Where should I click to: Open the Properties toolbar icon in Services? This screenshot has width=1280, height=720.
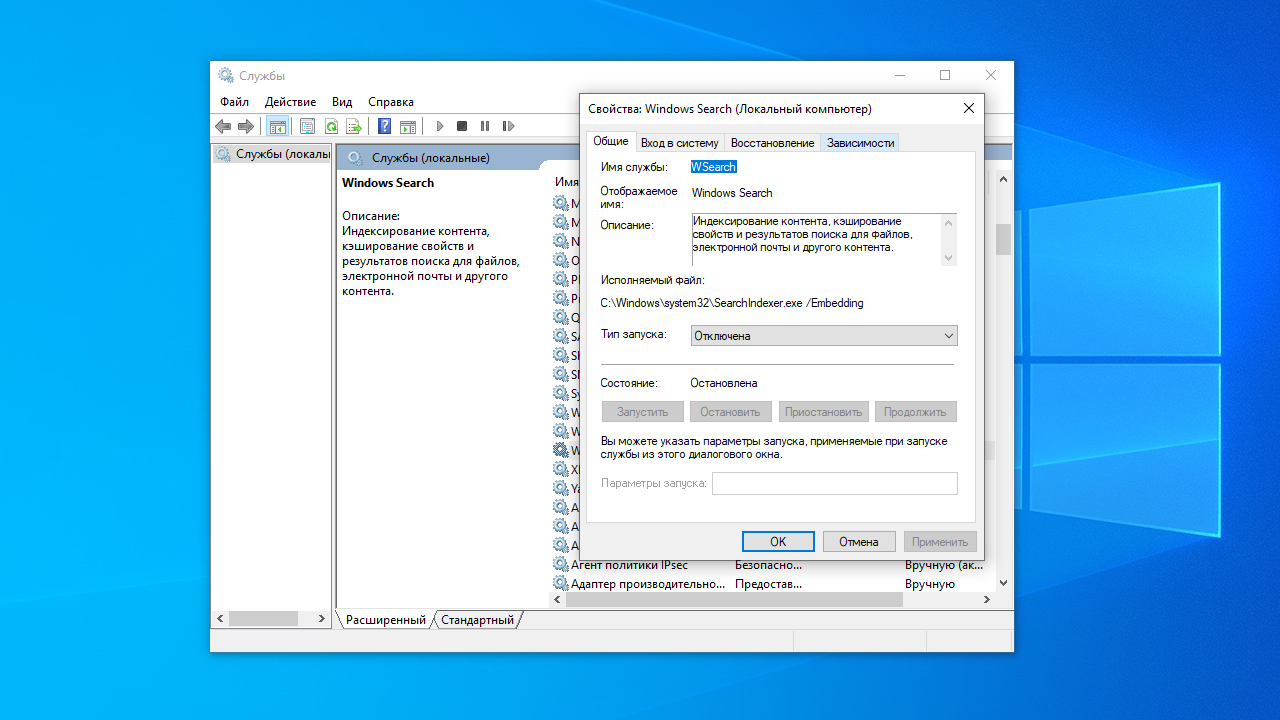(x=307, y=126)
